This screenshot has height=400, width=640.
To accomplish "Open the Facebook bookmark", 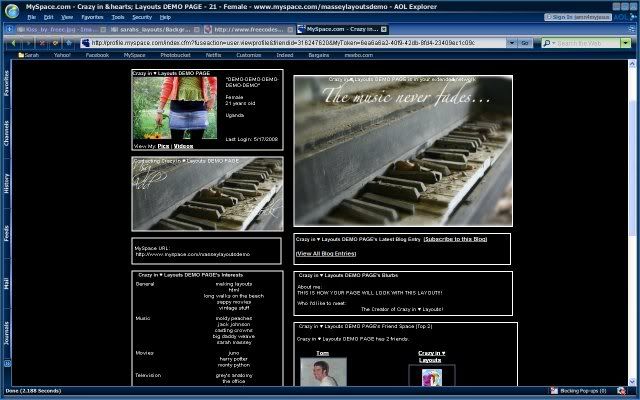I will [x=97, y=55].
